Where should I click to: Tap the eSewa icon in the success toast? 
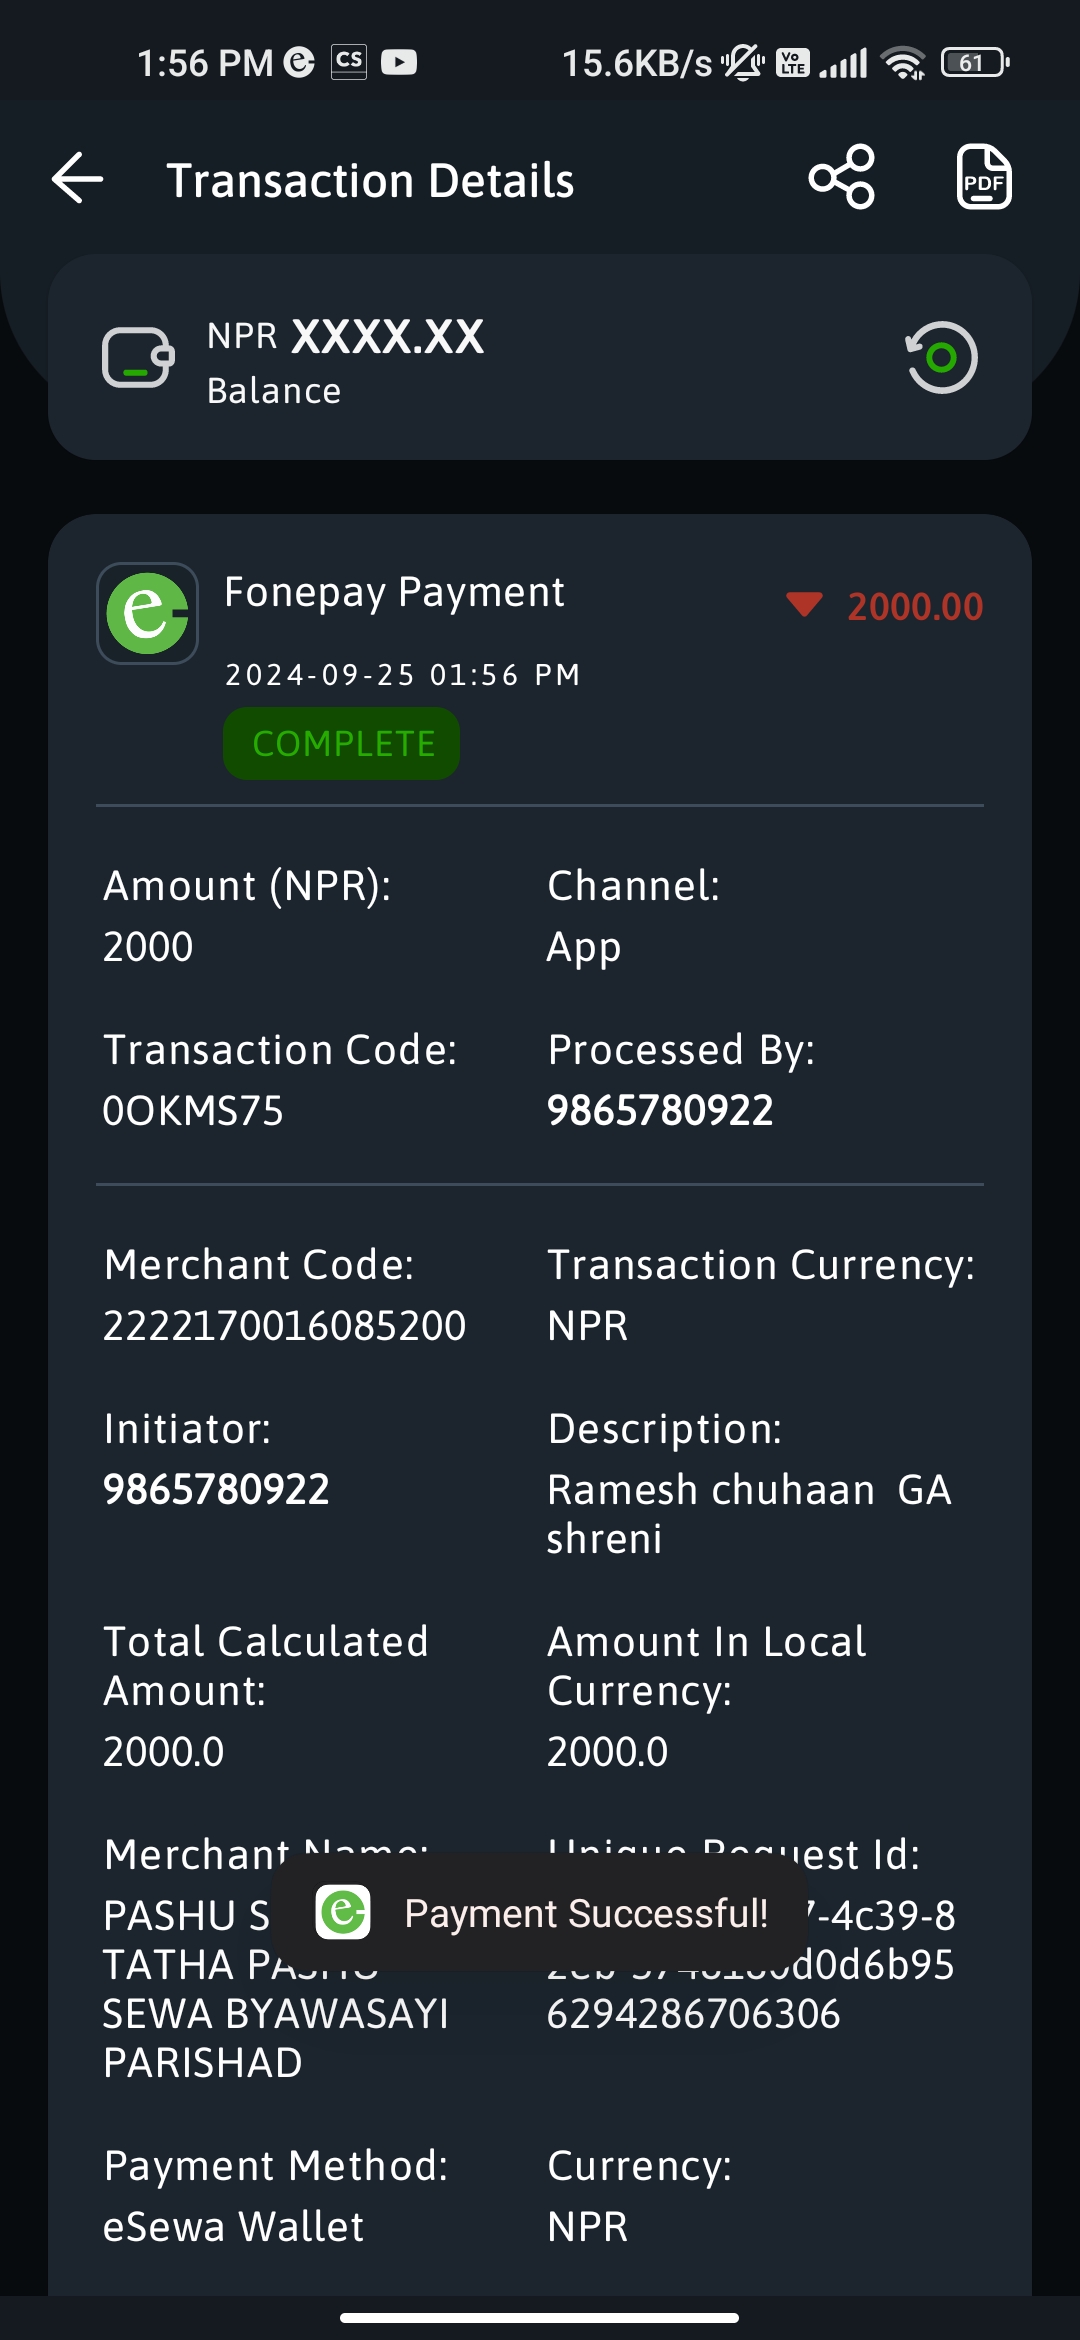[x=343, y=1912]
